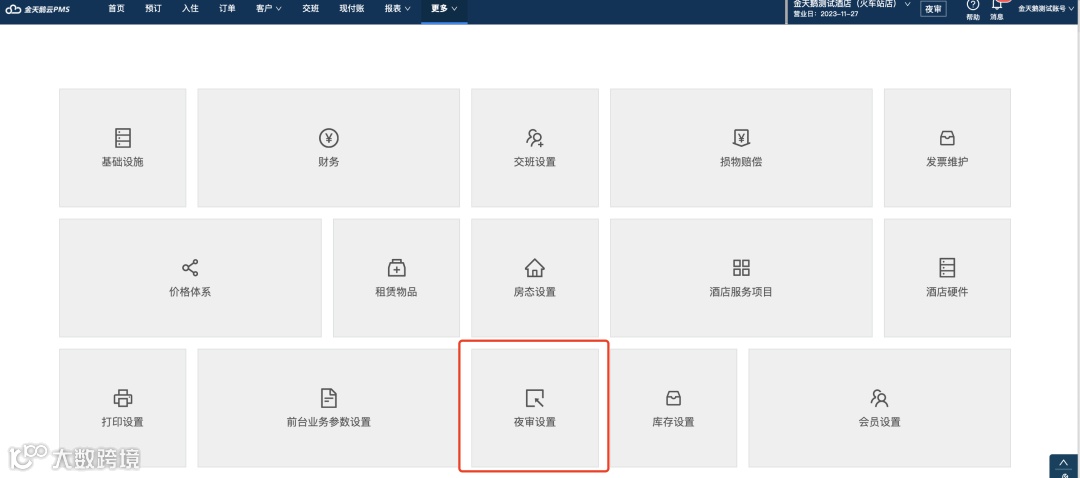The height and width of the screenshot is (478, 1080).
Task: Open the 前台业务参数设置 tile
Action: tap(329, 408)
